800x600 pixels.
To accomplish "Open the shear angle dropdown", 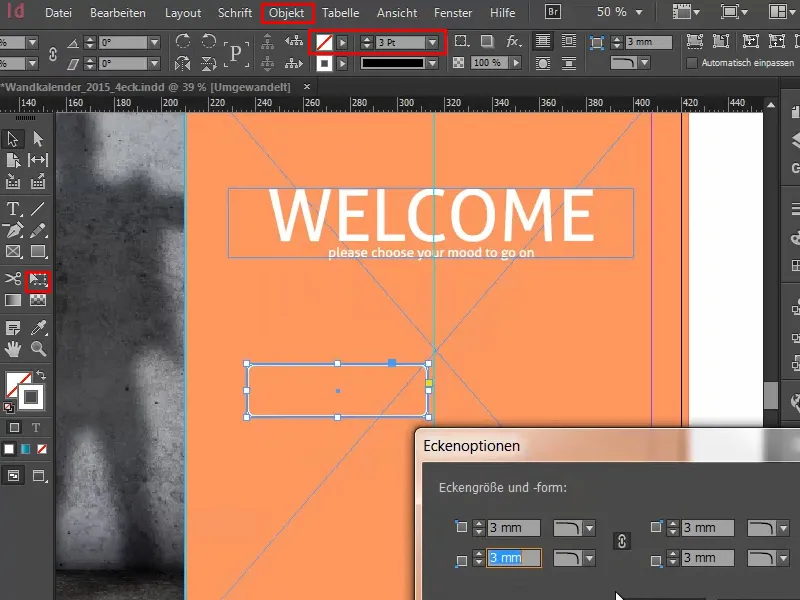I will 154,64.
